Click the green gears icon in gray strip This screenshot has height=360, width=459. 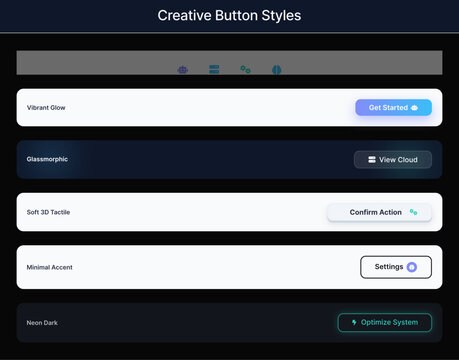245,69
